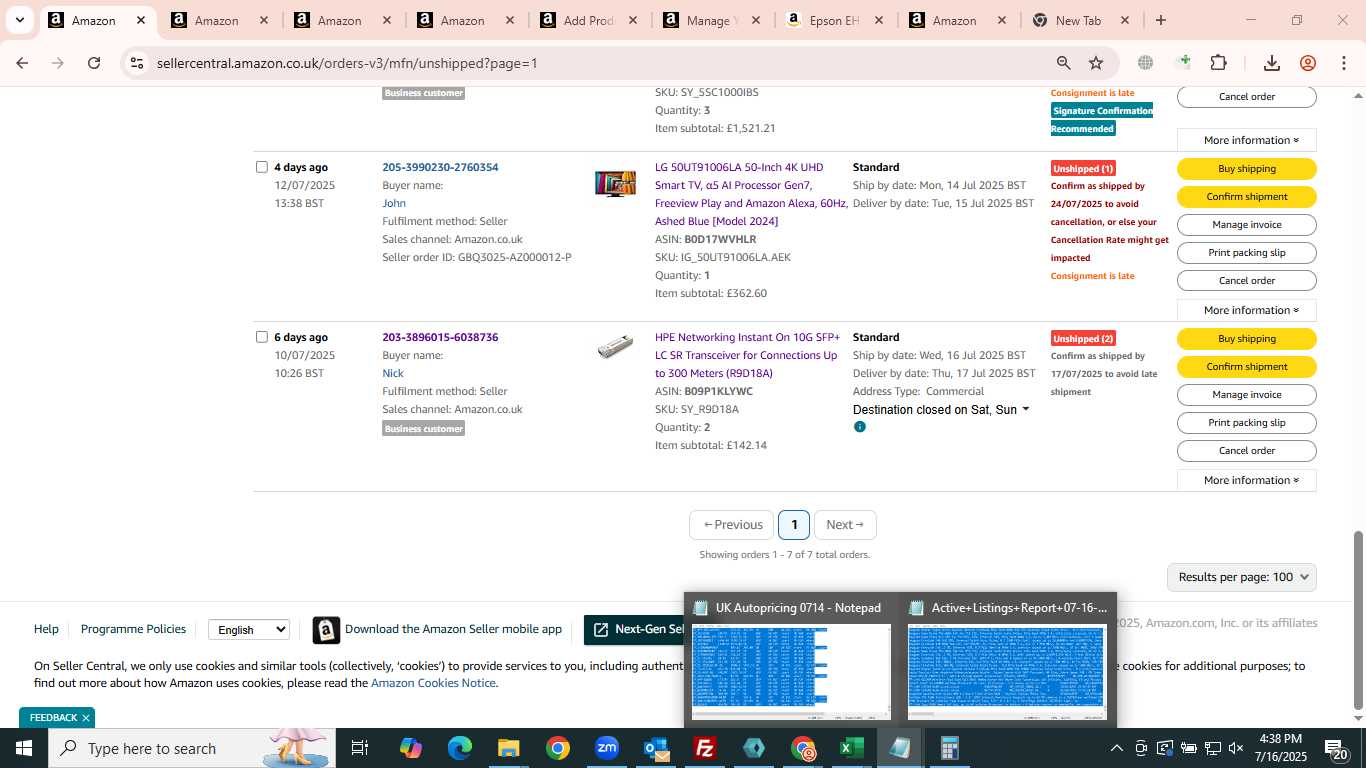Viewport: 1366px width, 768px height.
Task: Open a new tab with plus icon
Action: click(x=1160, y=20)
